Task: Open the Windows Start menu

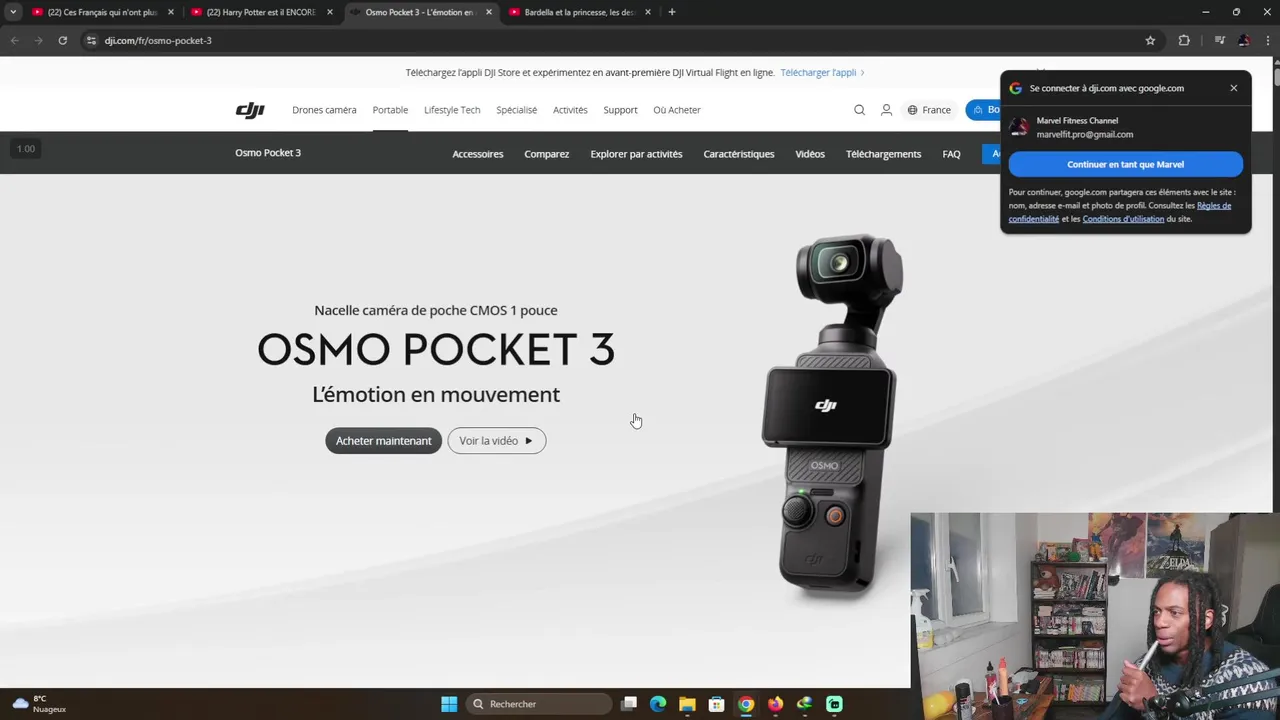Action: click(449, 704)
